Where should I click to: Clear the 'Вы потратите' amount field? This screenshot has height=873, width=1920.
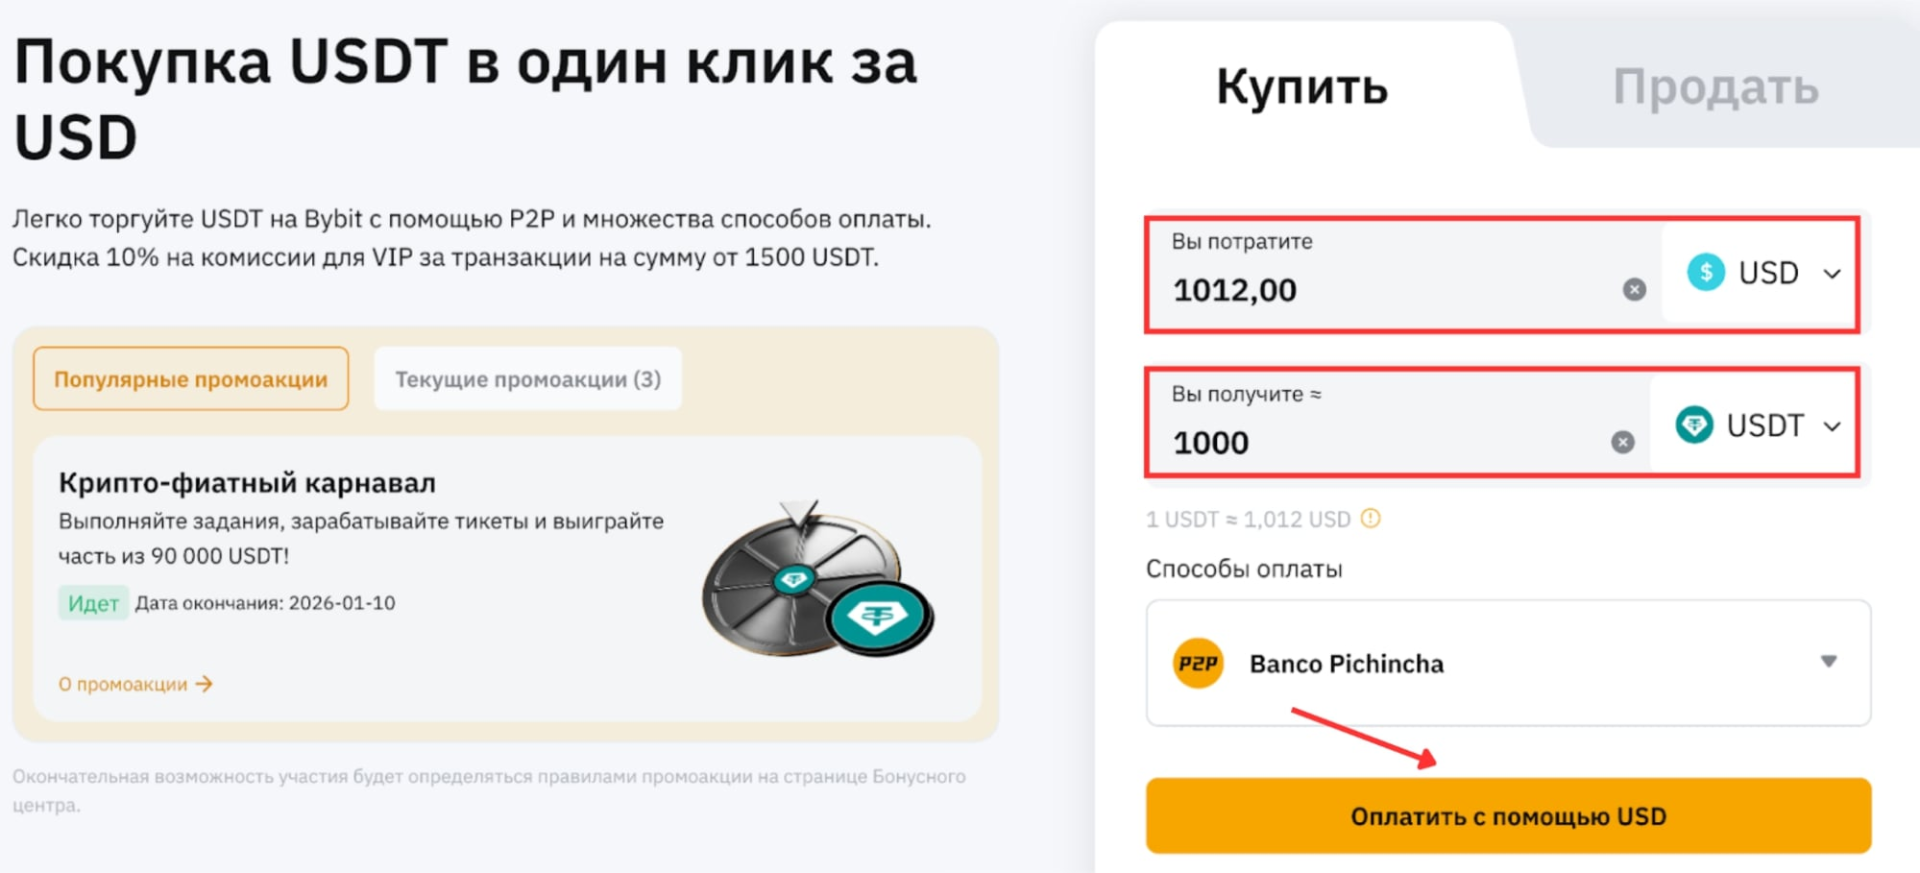(1634, 290)
